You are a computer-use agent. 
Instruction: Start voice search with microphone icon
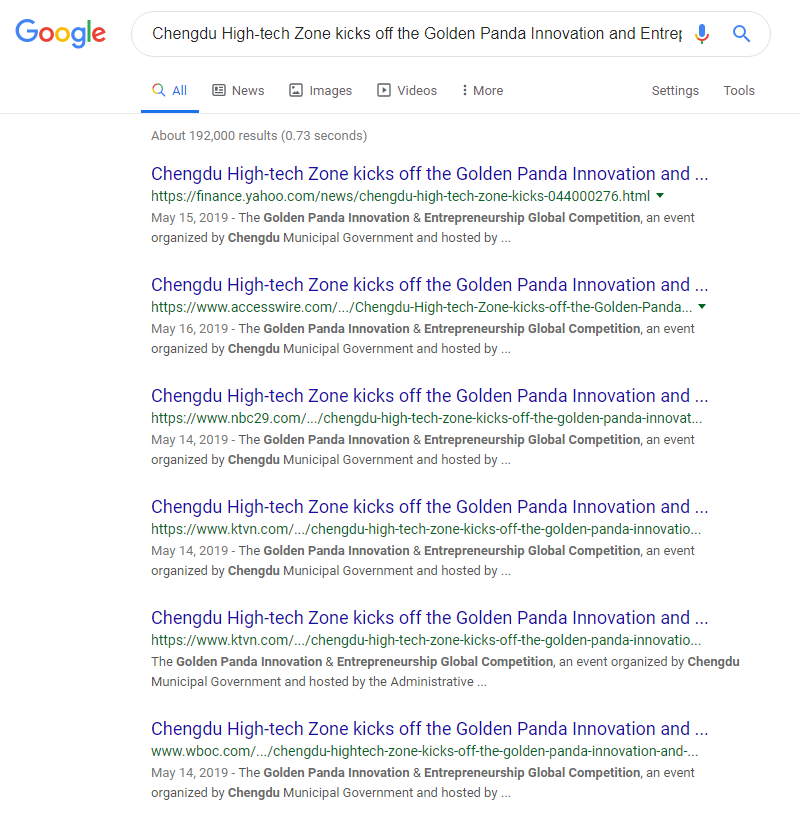tap(702, 34)
